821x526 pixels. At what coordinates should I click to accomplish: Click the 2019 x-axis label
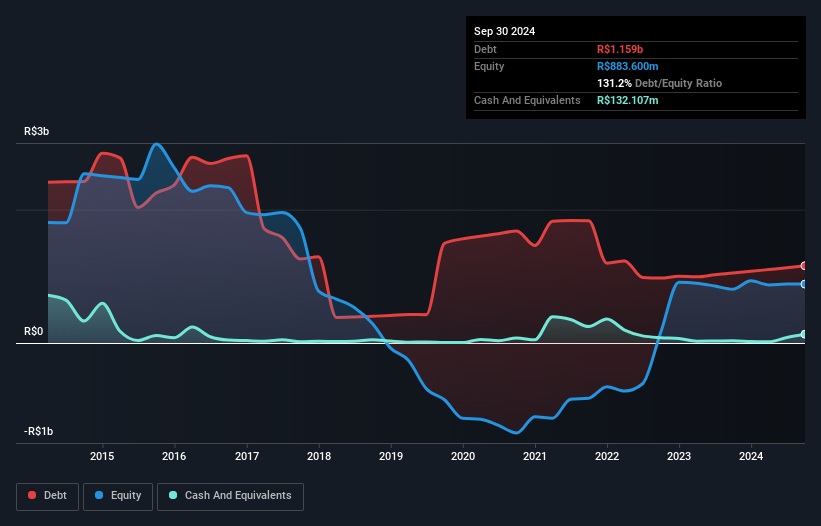pyautogui.click(x=391, y=456)
